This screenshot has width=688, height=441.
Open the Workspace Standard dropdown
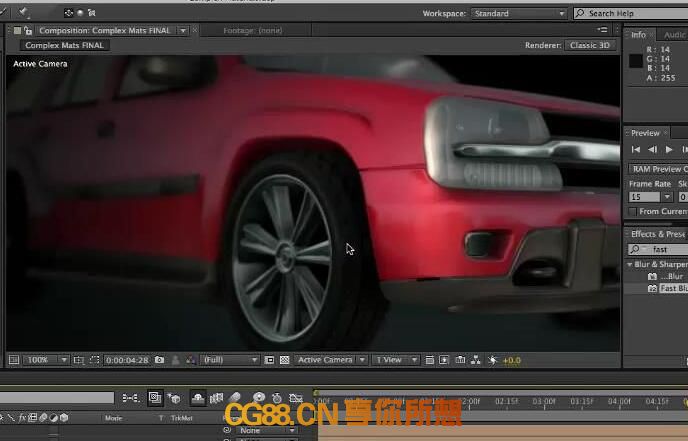click(x=519, y=14)
